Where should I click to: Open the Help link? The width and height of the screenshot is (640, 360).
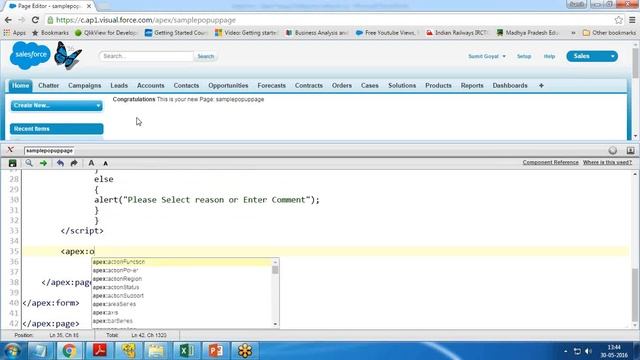(x=549, y=56)
